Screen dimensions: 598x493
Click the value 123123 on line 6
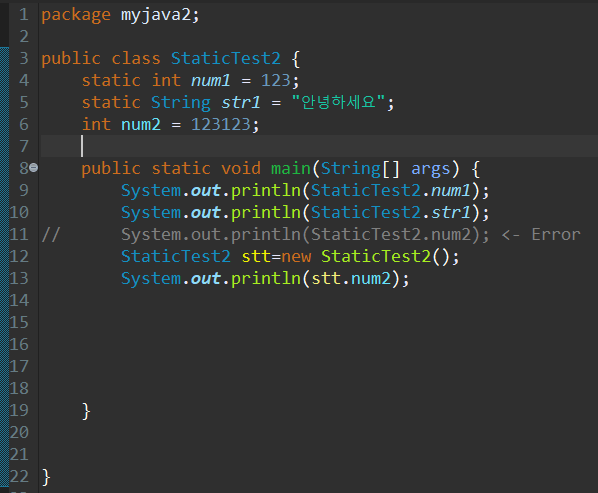pyautogui.click(x=220, y=125)
